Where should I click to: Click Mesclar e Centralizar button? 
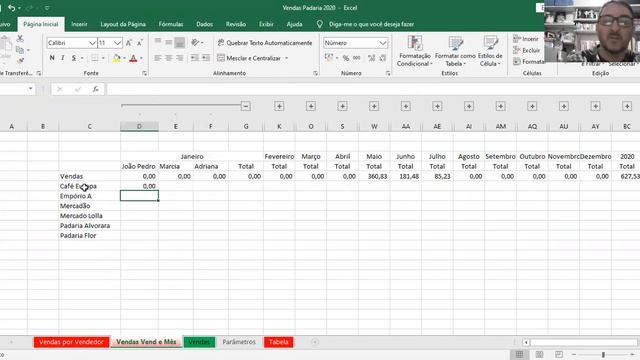(249, 58)
